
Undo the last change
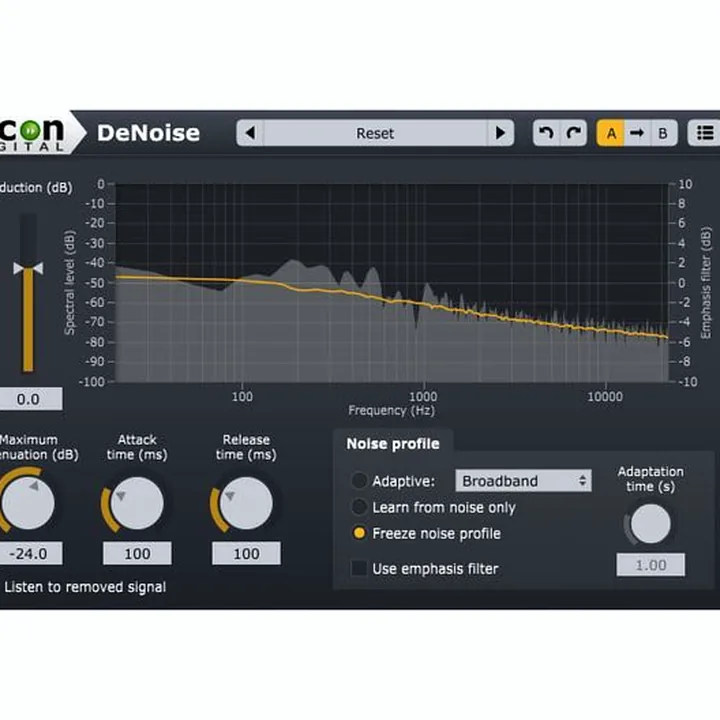click(x=546, y=133)
